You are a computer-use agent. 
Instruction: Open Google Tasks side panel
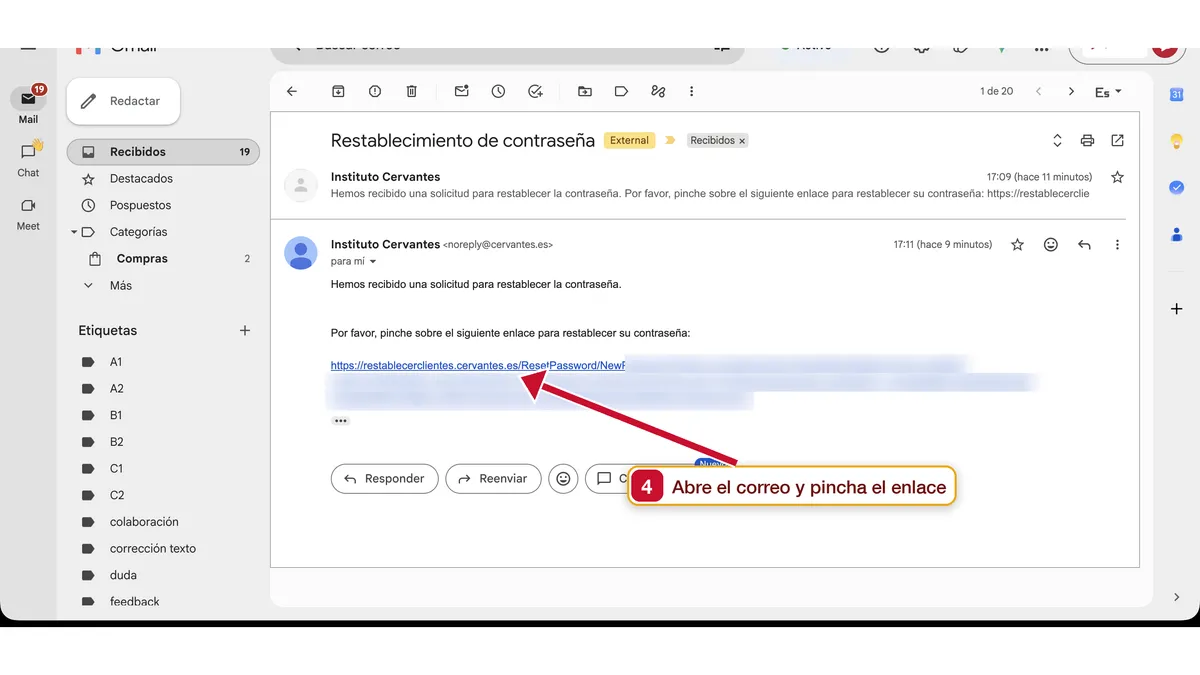click(1177, 187)
